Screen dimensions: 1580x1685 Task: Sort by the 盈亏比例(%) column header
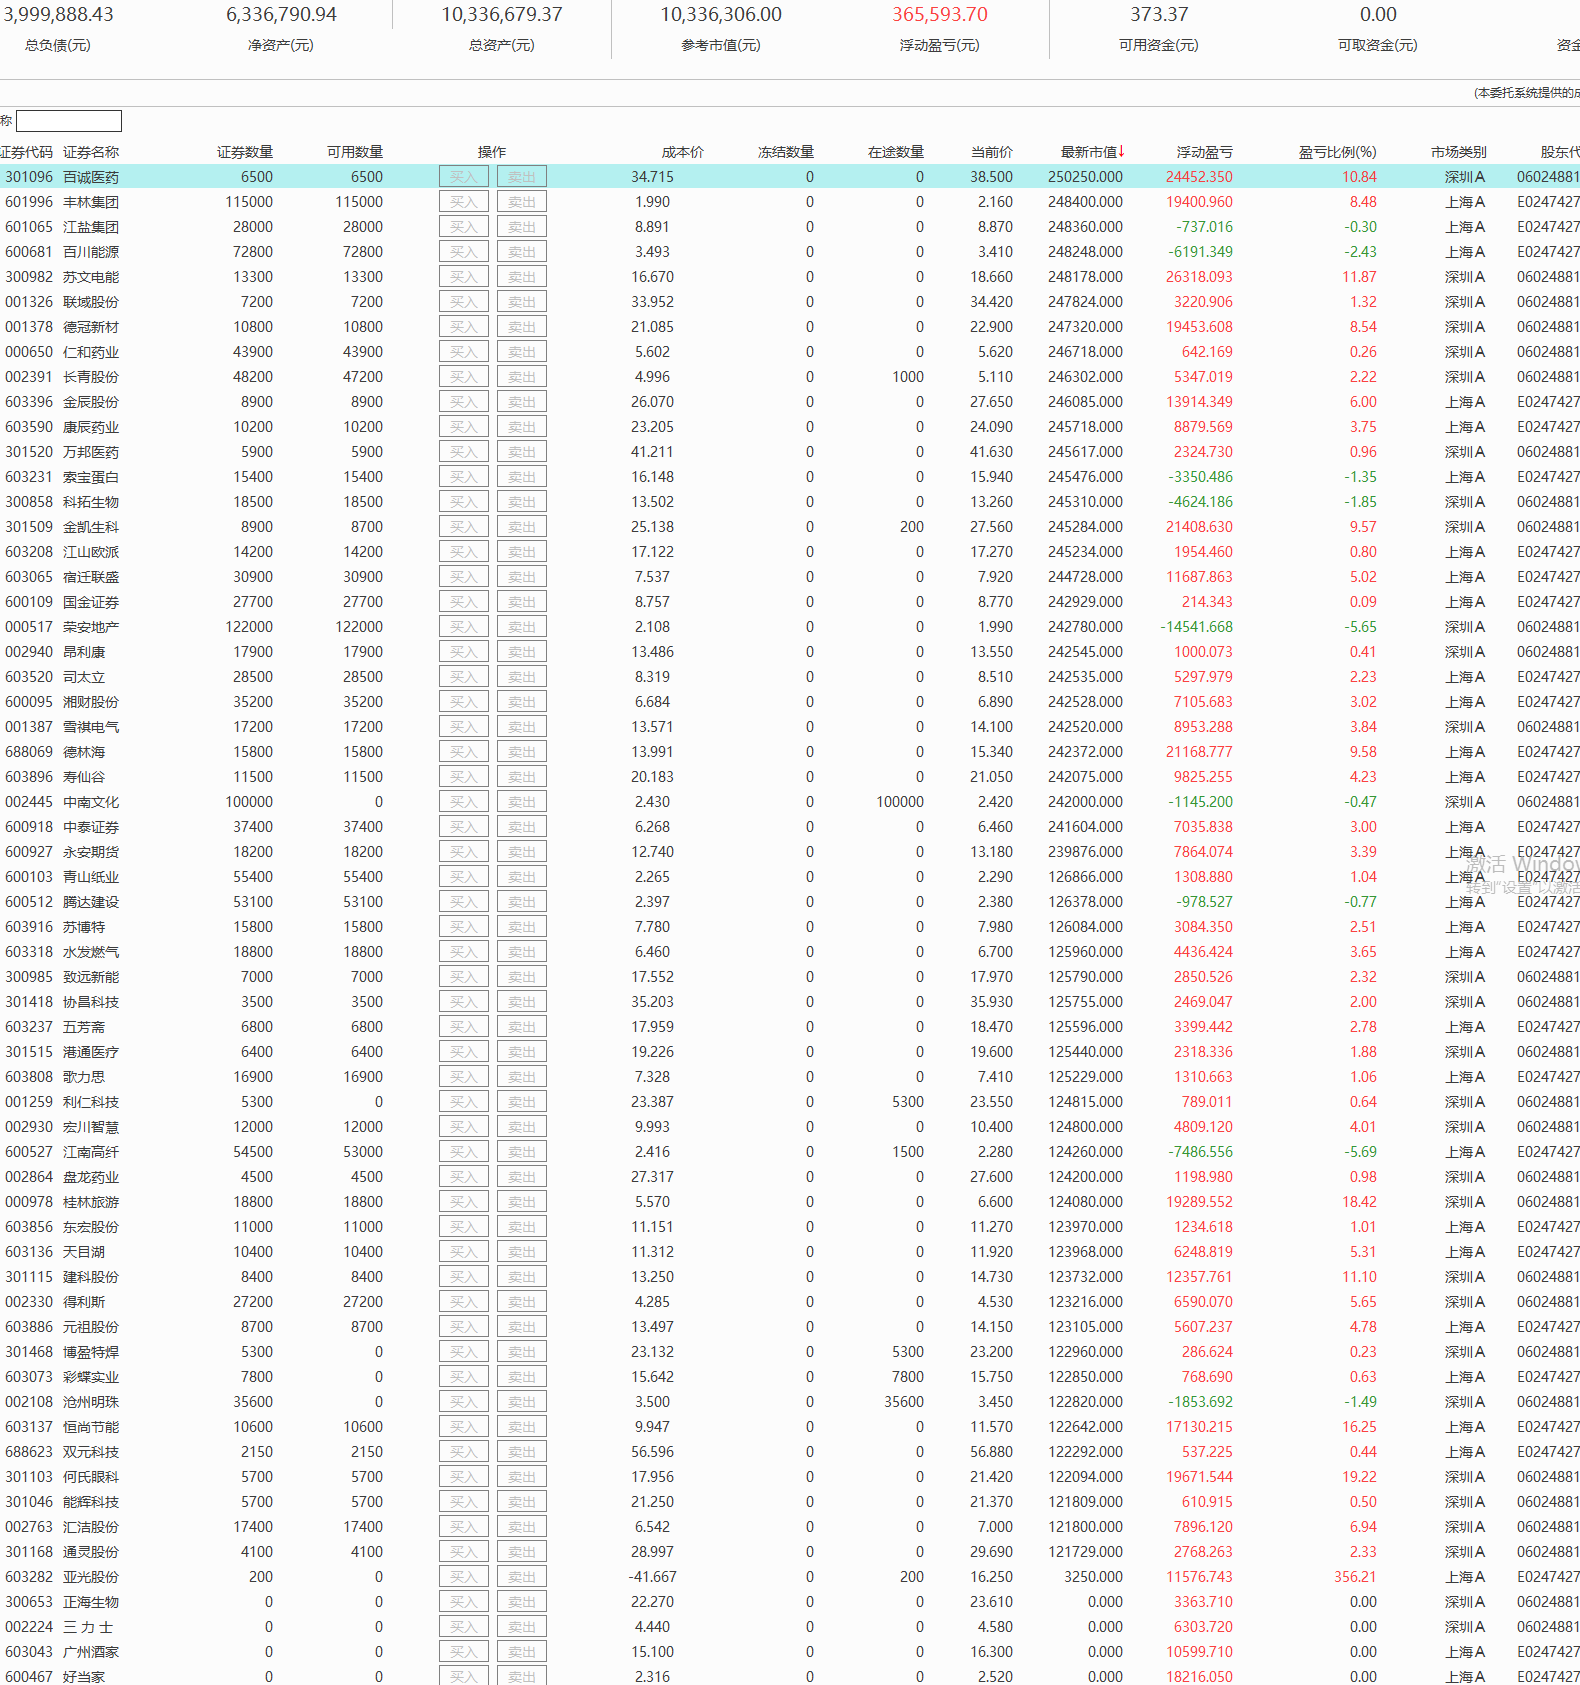1338,152
